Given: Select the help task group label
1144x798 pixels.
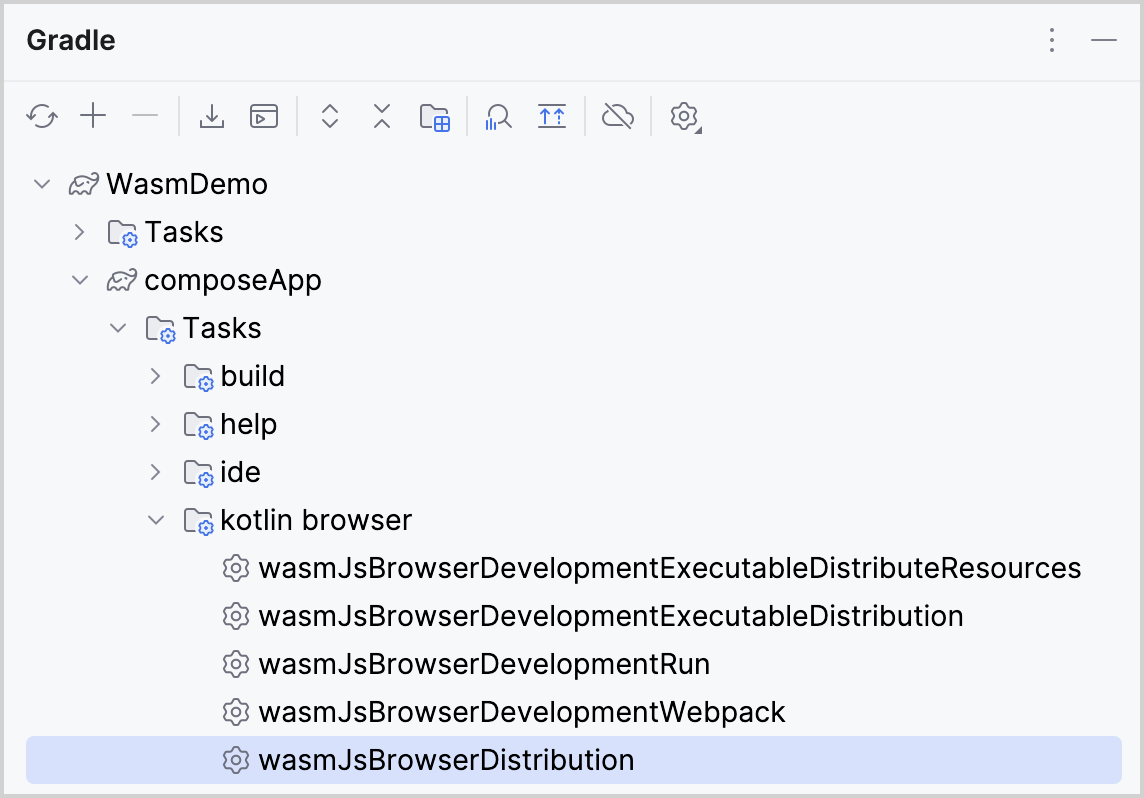Looking at the screenshot, I should pos(248,425).
